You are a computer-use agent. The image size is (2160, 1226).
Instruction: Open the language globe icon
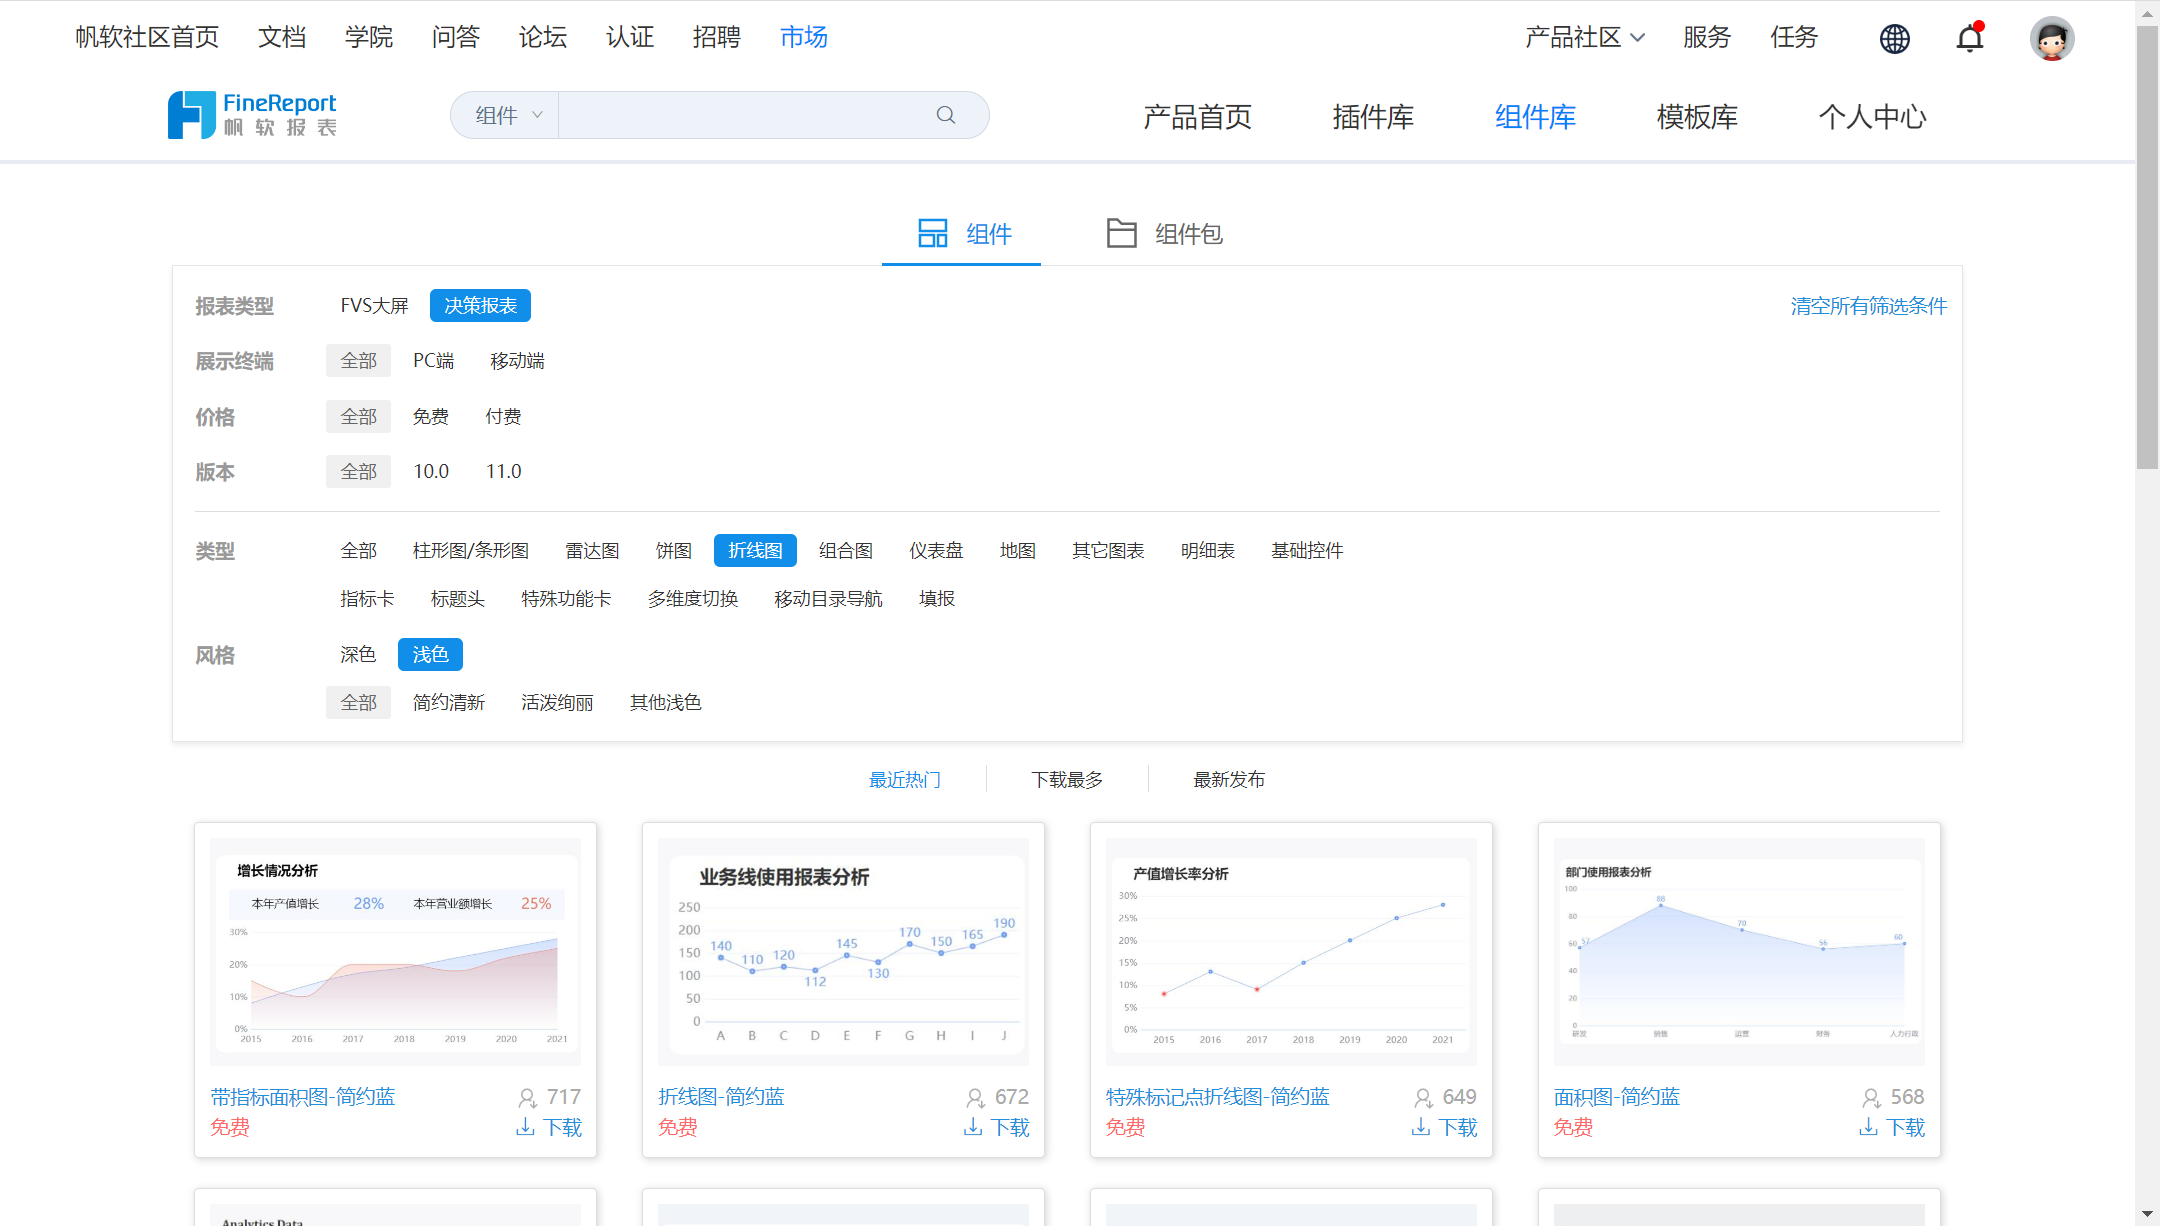click(x=1894, y=39)
